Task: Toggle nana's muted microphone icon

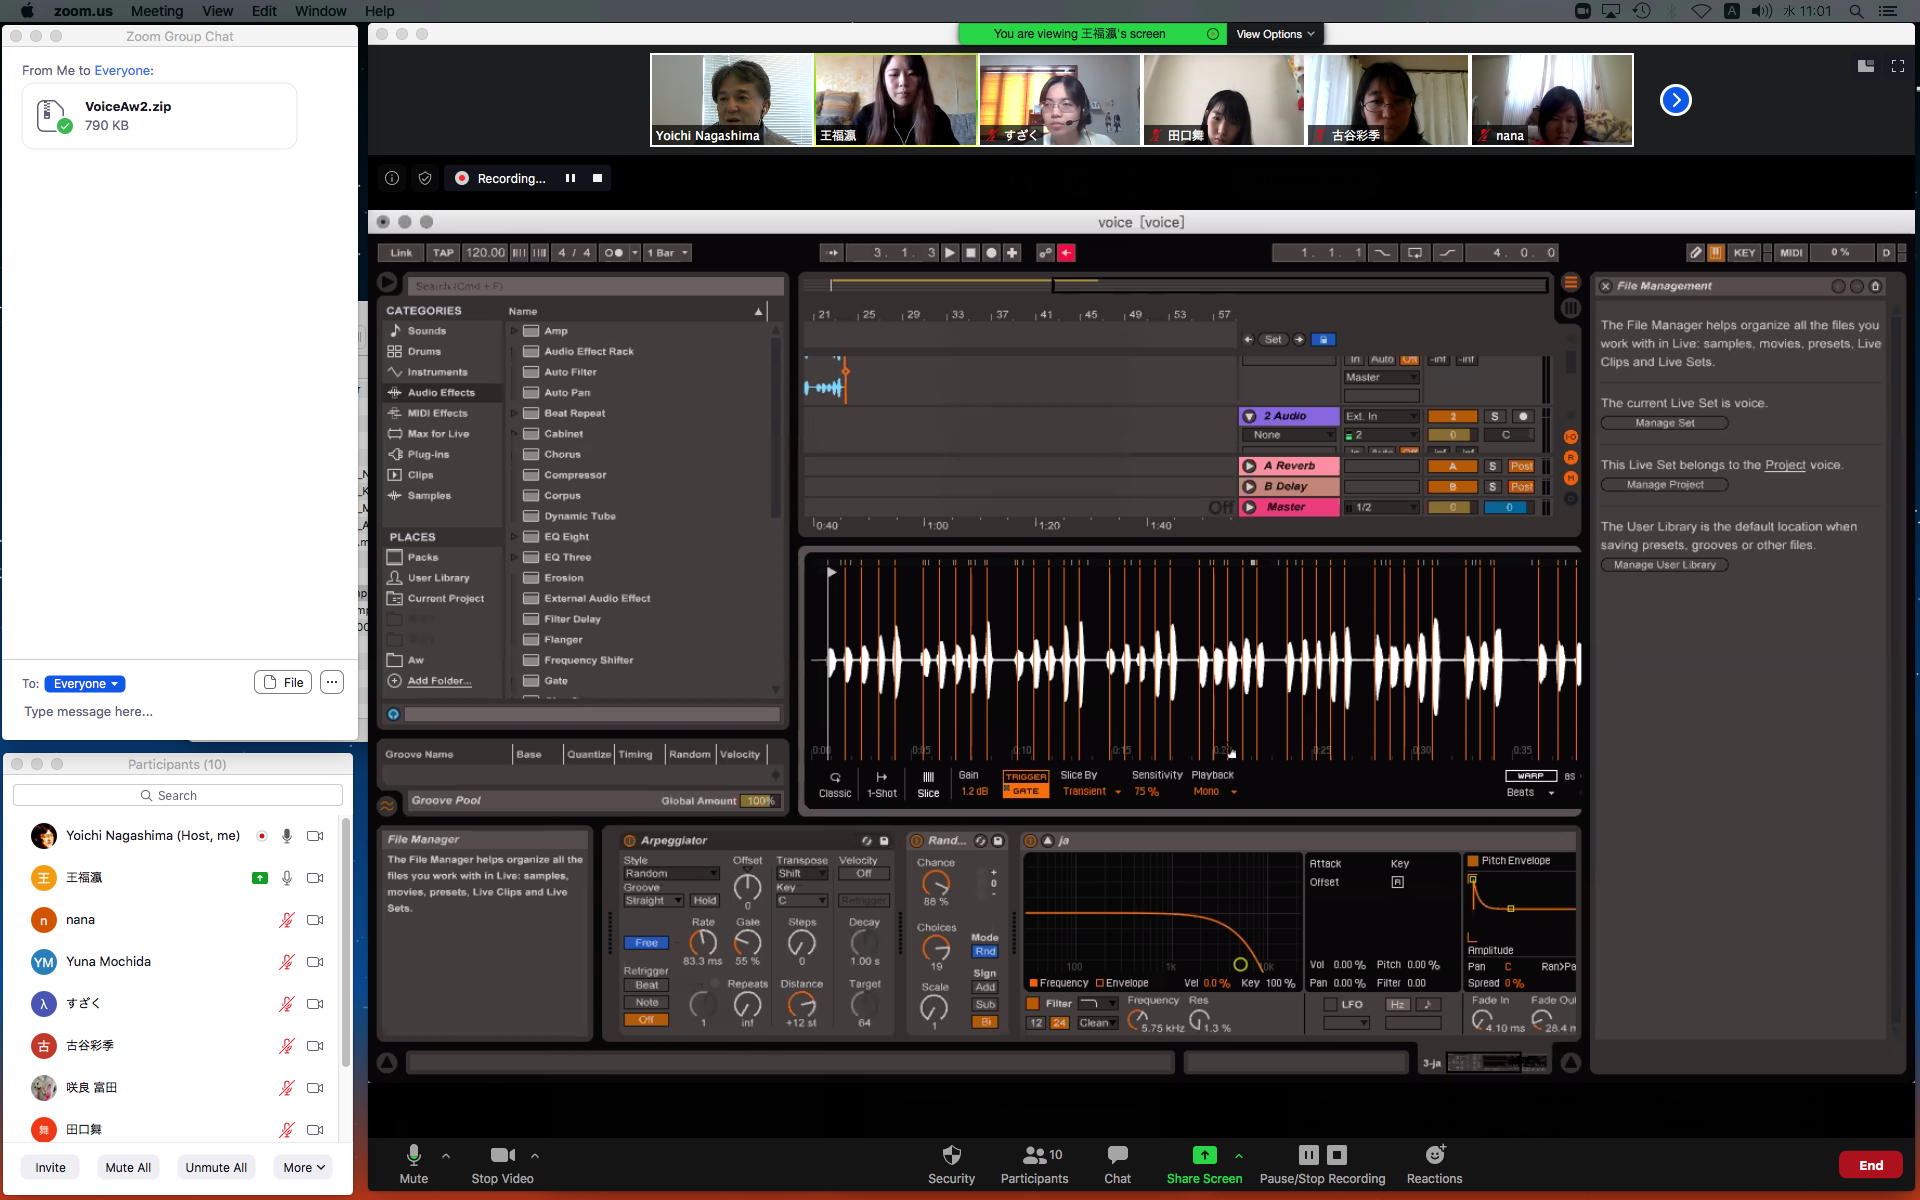Action: pyautogui.click(x=287, y=920)
